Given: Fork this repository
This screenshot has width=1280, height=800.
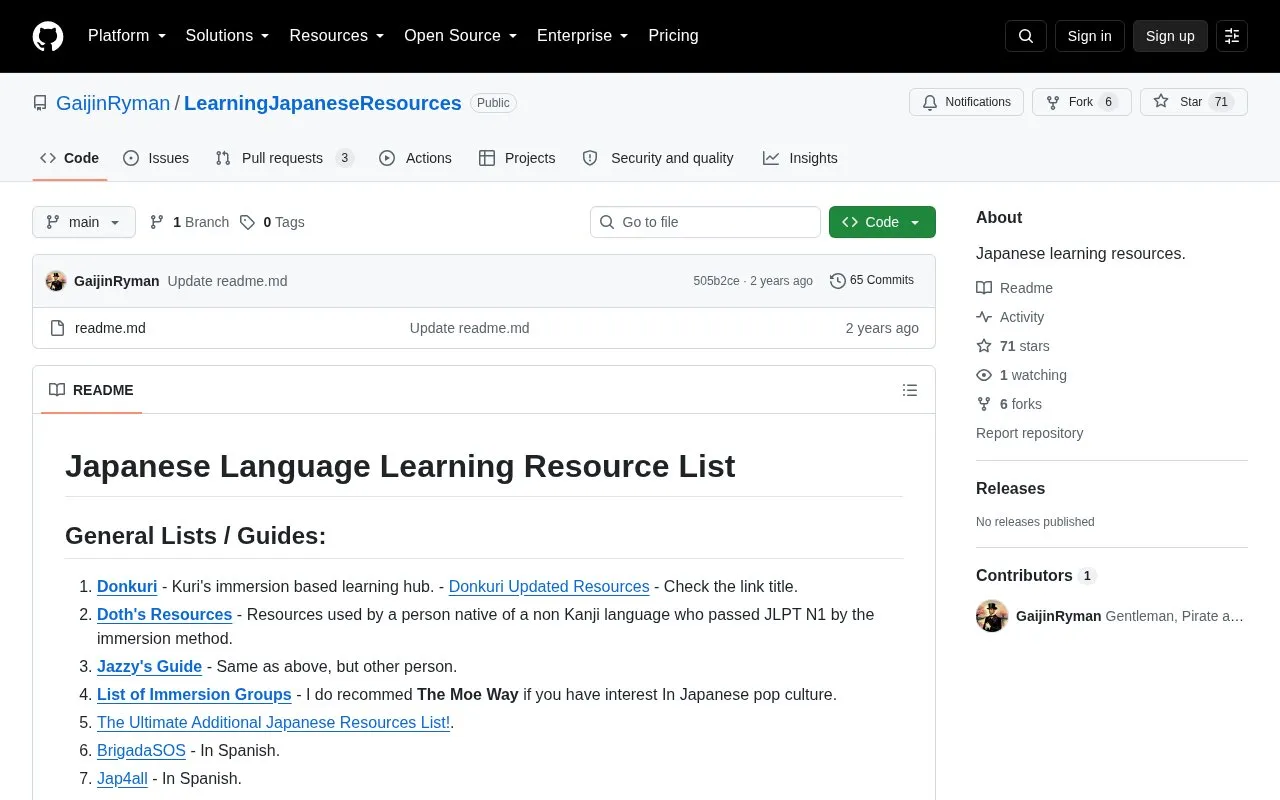Looking at the screenshot, I should pyautogui.click(x=1081, y=102).
